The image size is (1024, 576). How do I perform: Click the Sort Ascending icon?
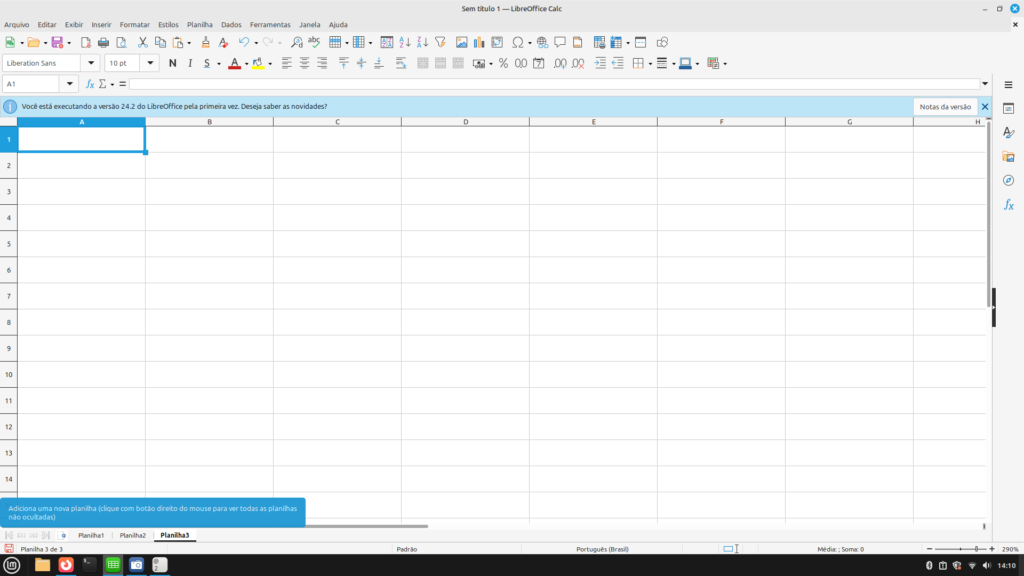tap(405, 43)
